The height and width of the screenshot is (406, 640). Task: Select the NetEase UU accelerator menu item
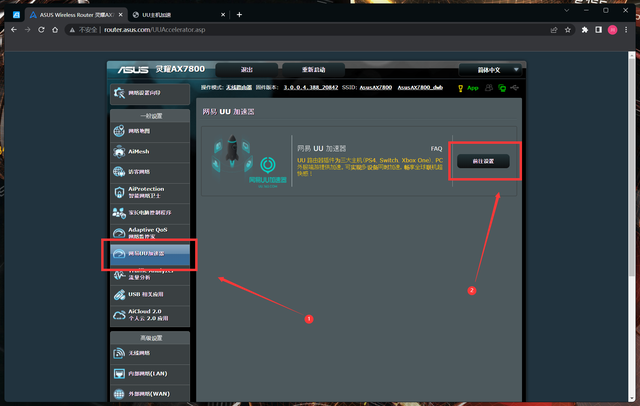click(x=150, y=253)
